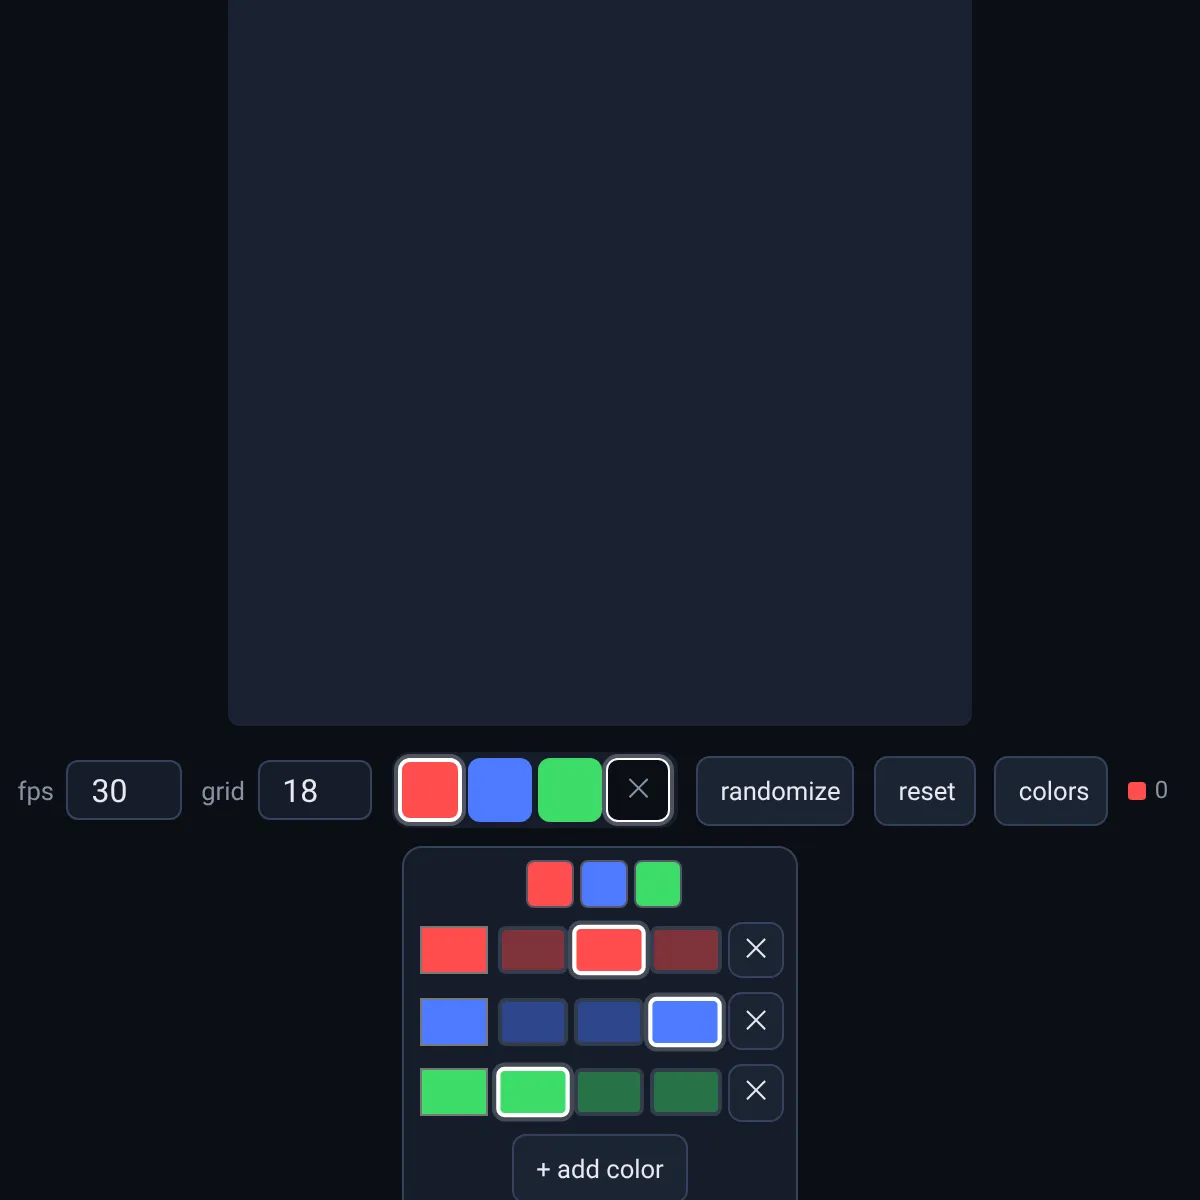Toggle first dim red cell in red row

tap(533, 950)
